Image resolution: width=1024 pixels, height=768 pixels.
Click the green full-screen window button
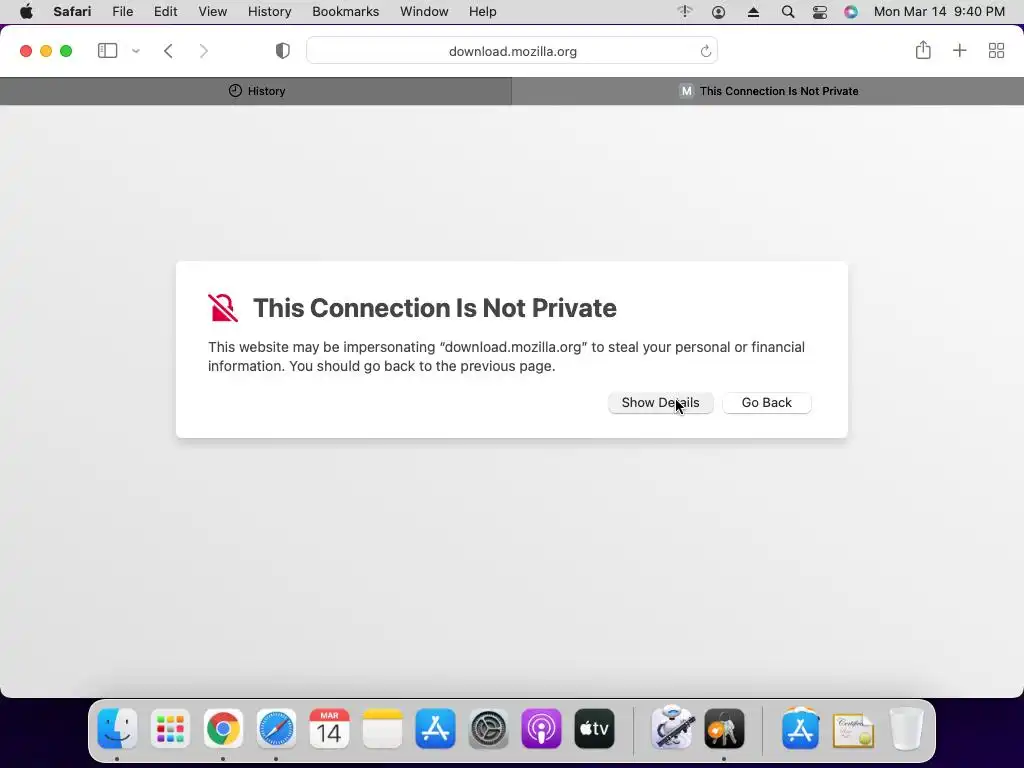(66, 51)
